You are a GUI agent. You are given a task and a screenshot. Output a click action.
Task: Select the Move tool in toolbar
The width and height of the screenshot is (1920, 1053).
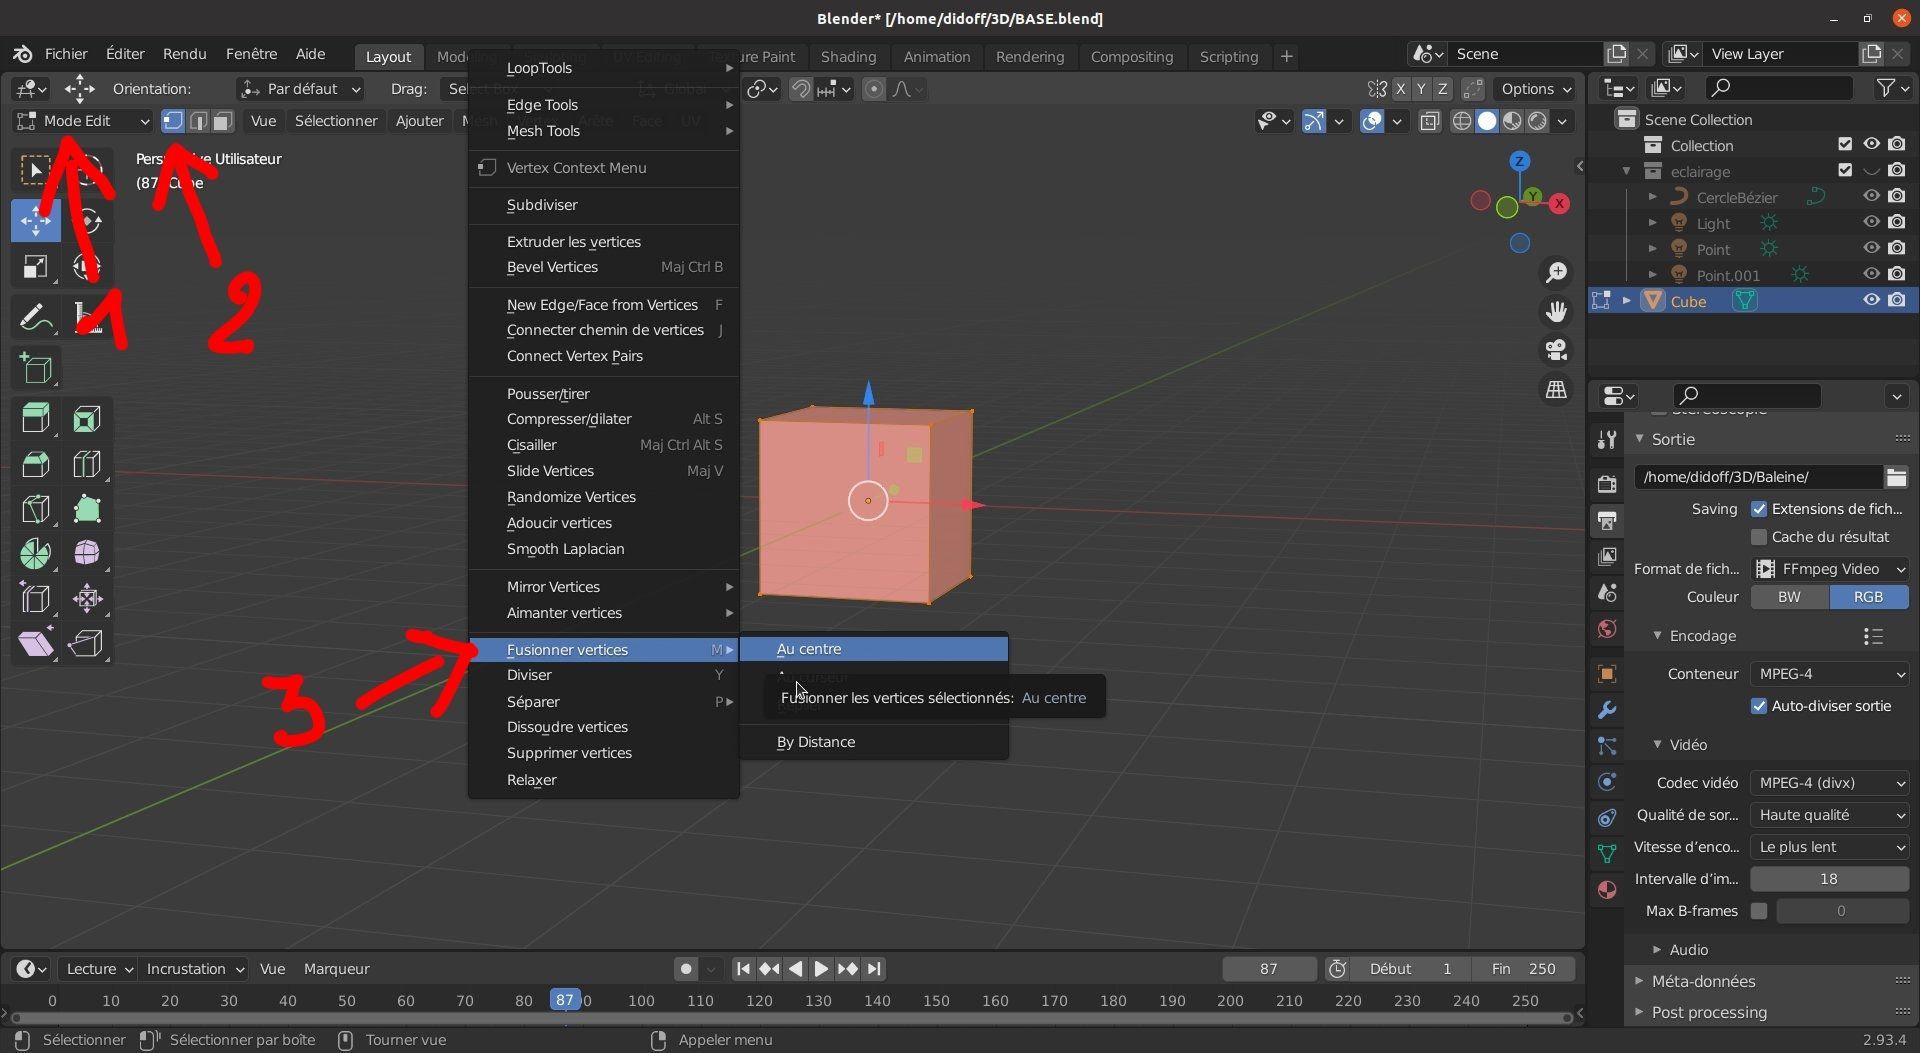35,221
